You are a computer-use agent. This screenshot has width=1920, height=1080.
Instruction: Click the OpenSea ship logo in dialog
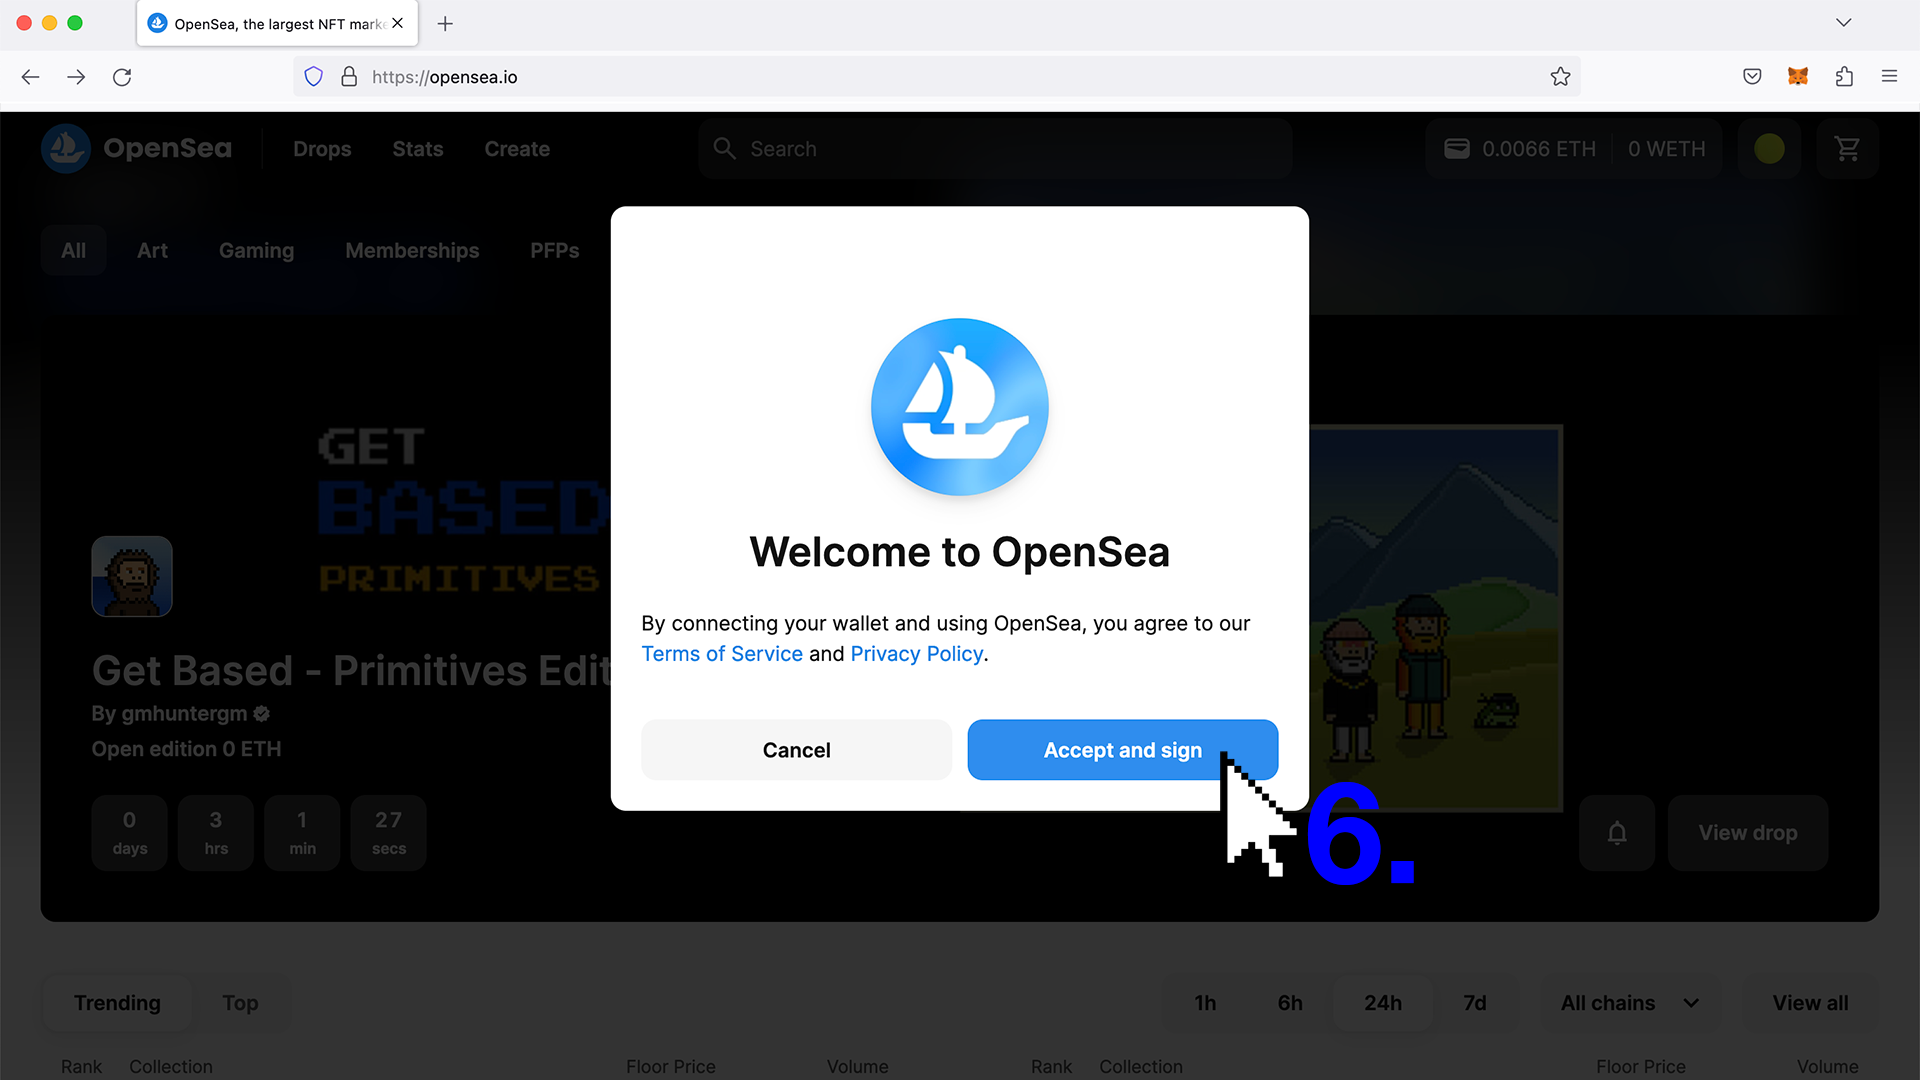point(960,407)
